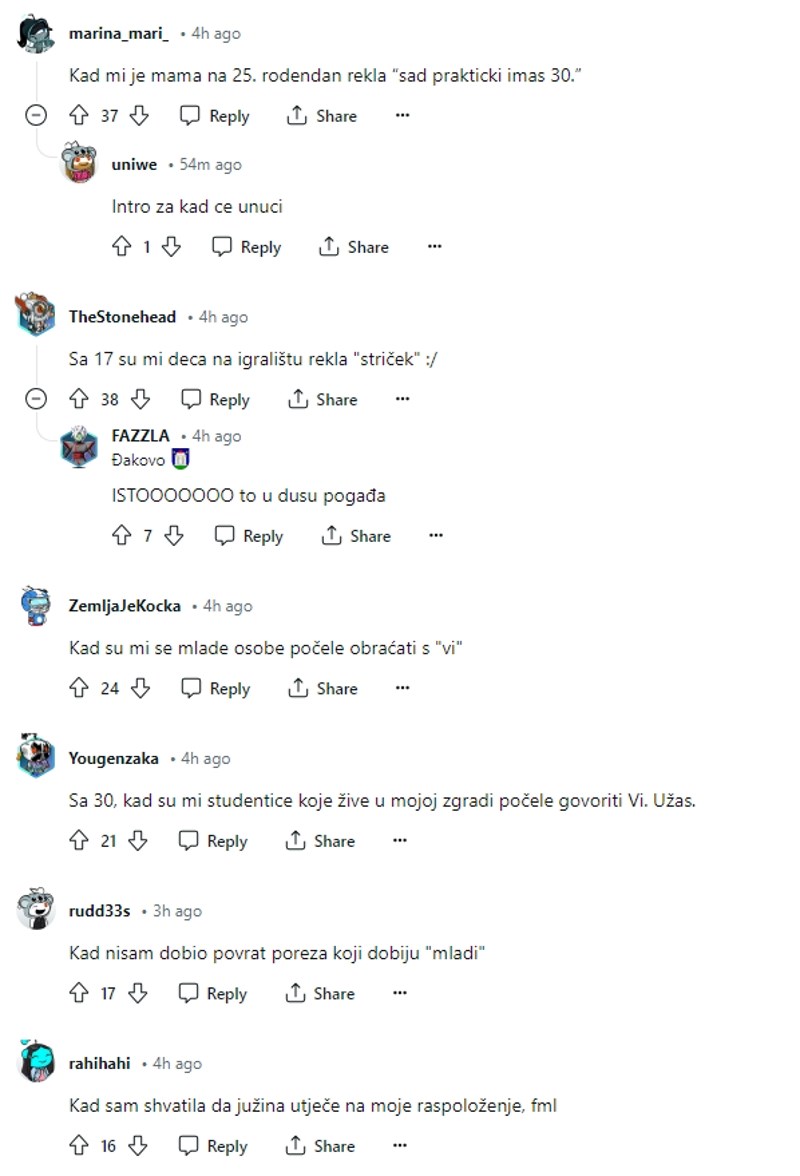Collapse TheStonehead's comment thread
The height and width of the screenshot is (1176, 800).
35,399
